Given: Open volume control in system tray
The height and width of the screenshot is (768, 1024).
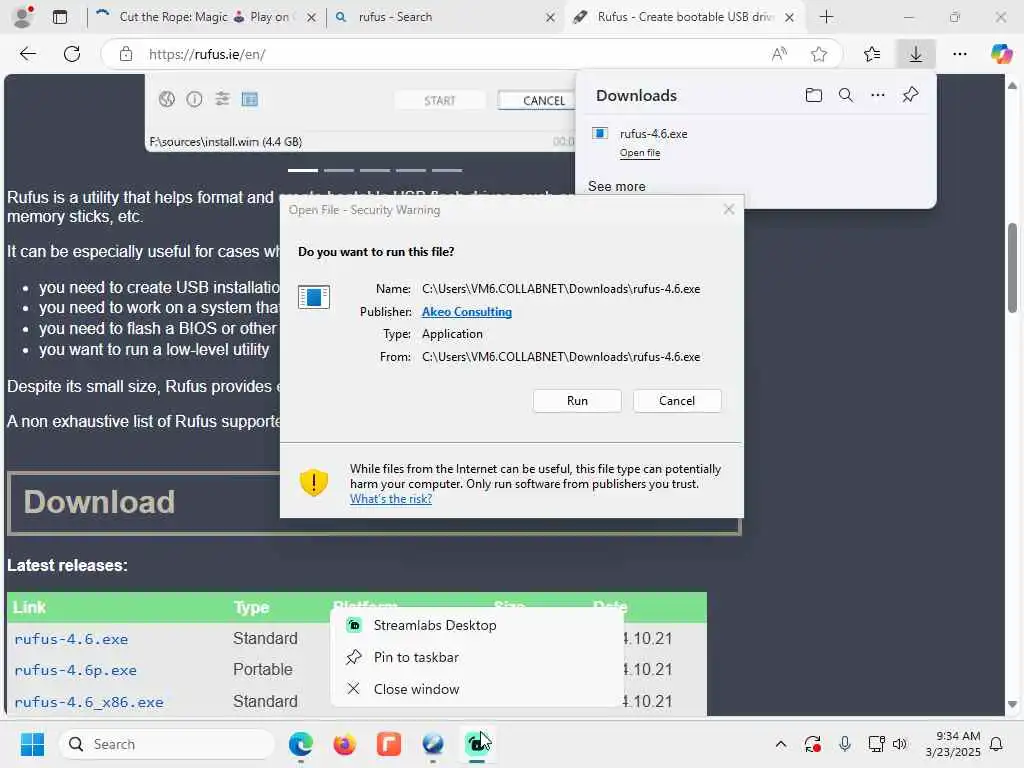Looking at the screenshot, I should (899, 744).
